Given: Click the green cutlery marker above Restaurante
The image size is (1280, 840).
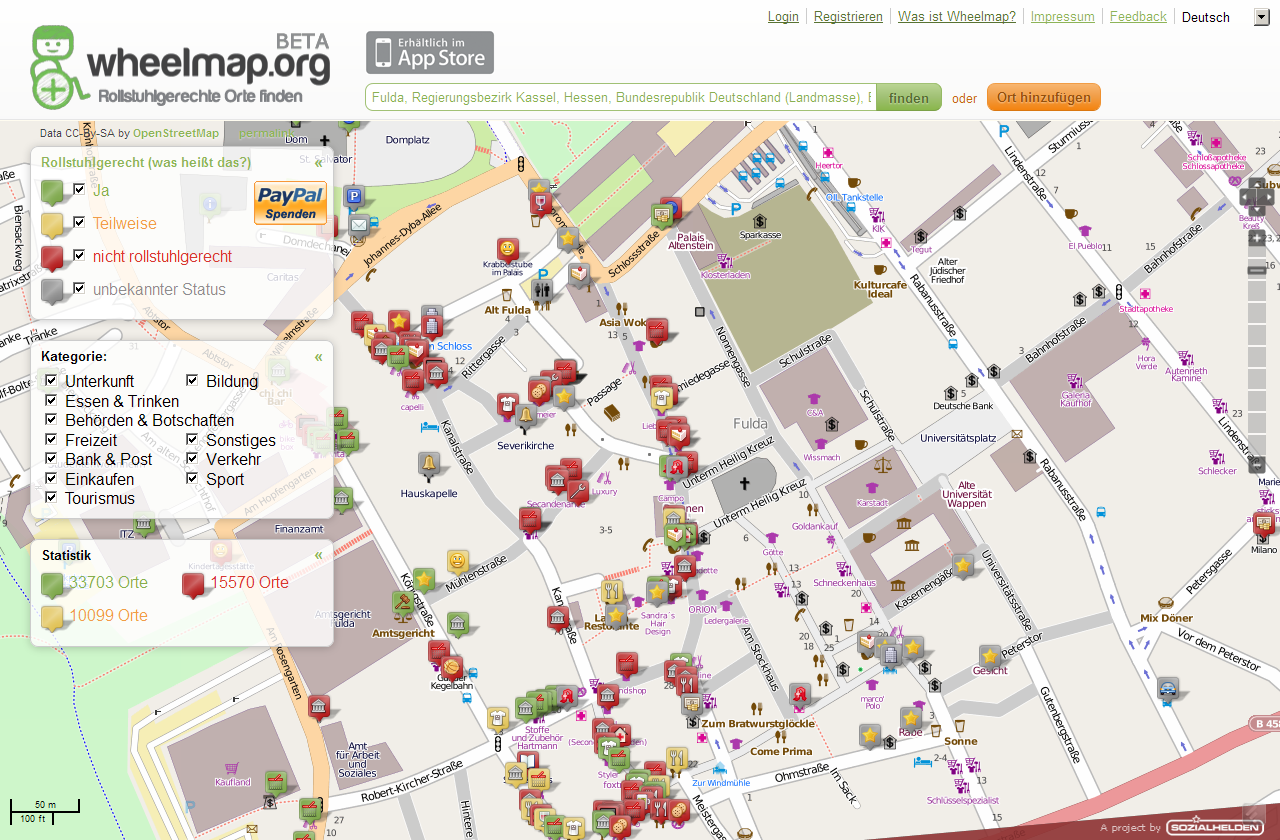Looking at the screenshot, I should click(x=613, y=590).
